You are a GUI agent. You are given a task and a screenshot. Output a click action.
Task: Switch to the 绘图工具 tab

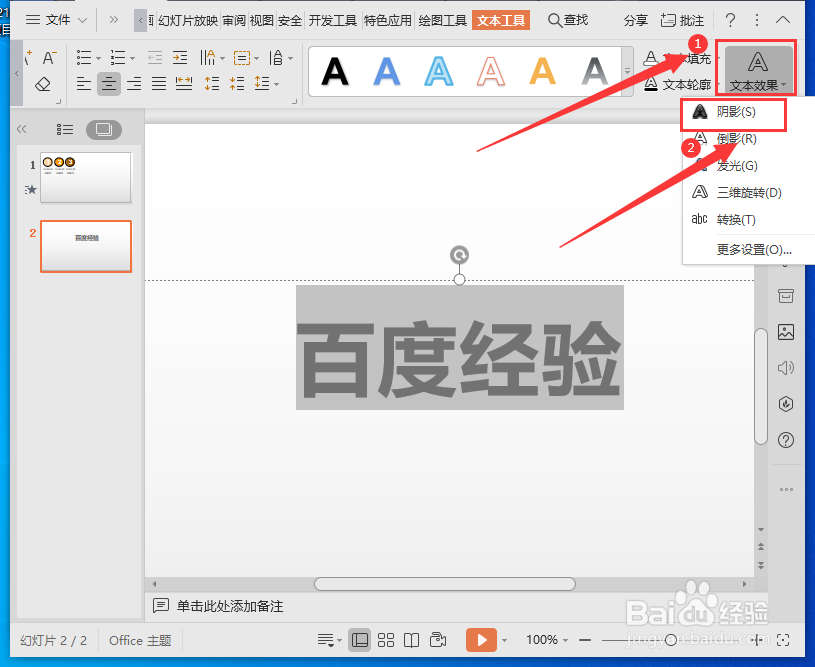tap(442, 21)
